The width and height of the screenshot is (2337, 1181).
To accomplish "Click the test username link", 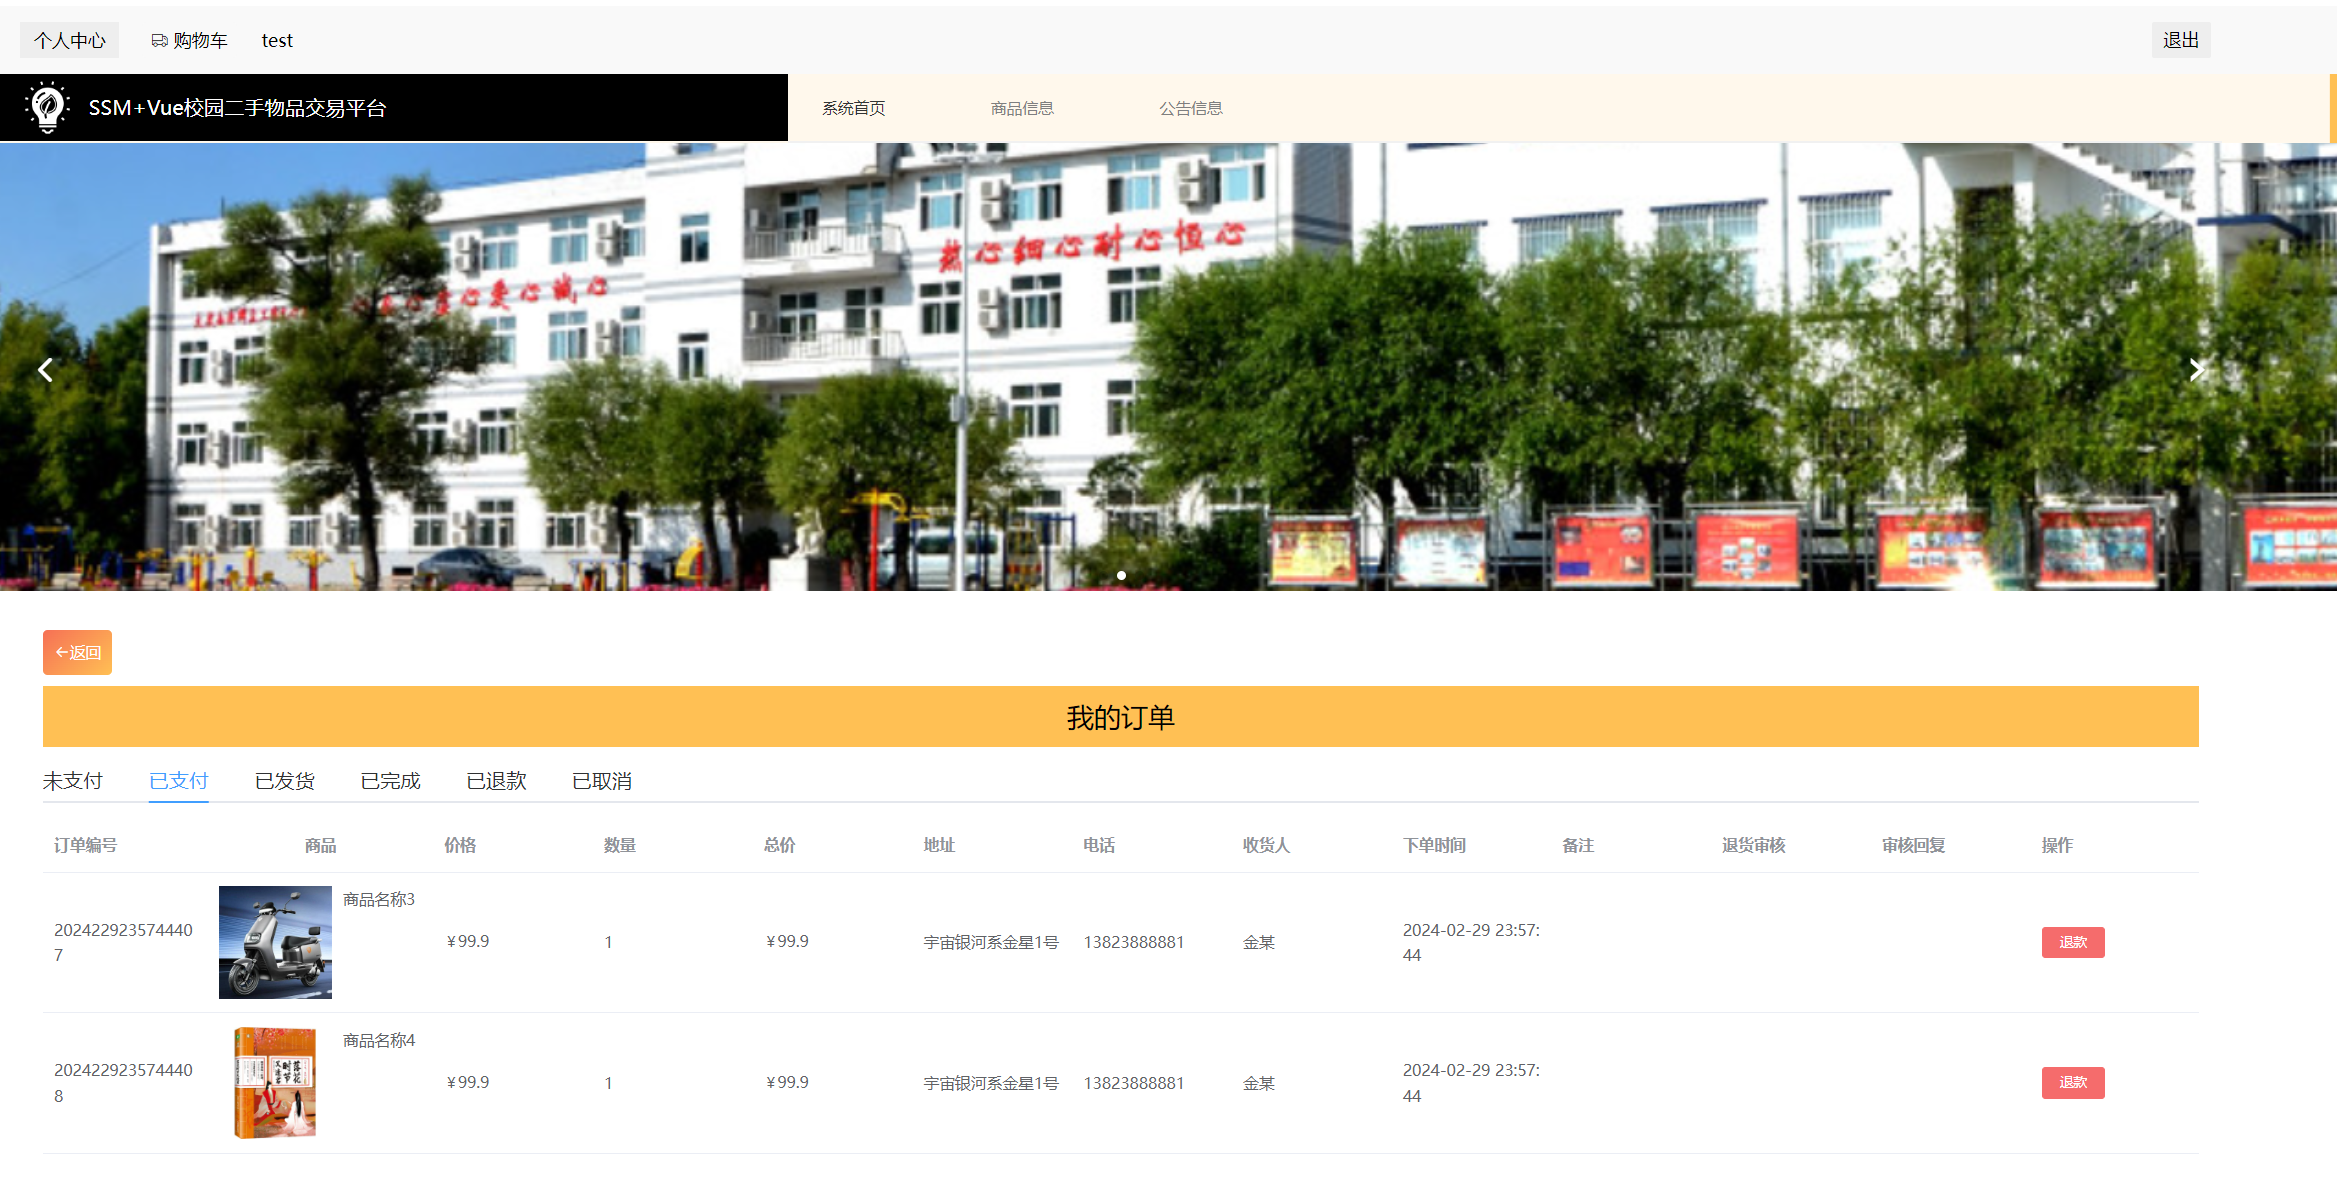I will coord(277,40).
